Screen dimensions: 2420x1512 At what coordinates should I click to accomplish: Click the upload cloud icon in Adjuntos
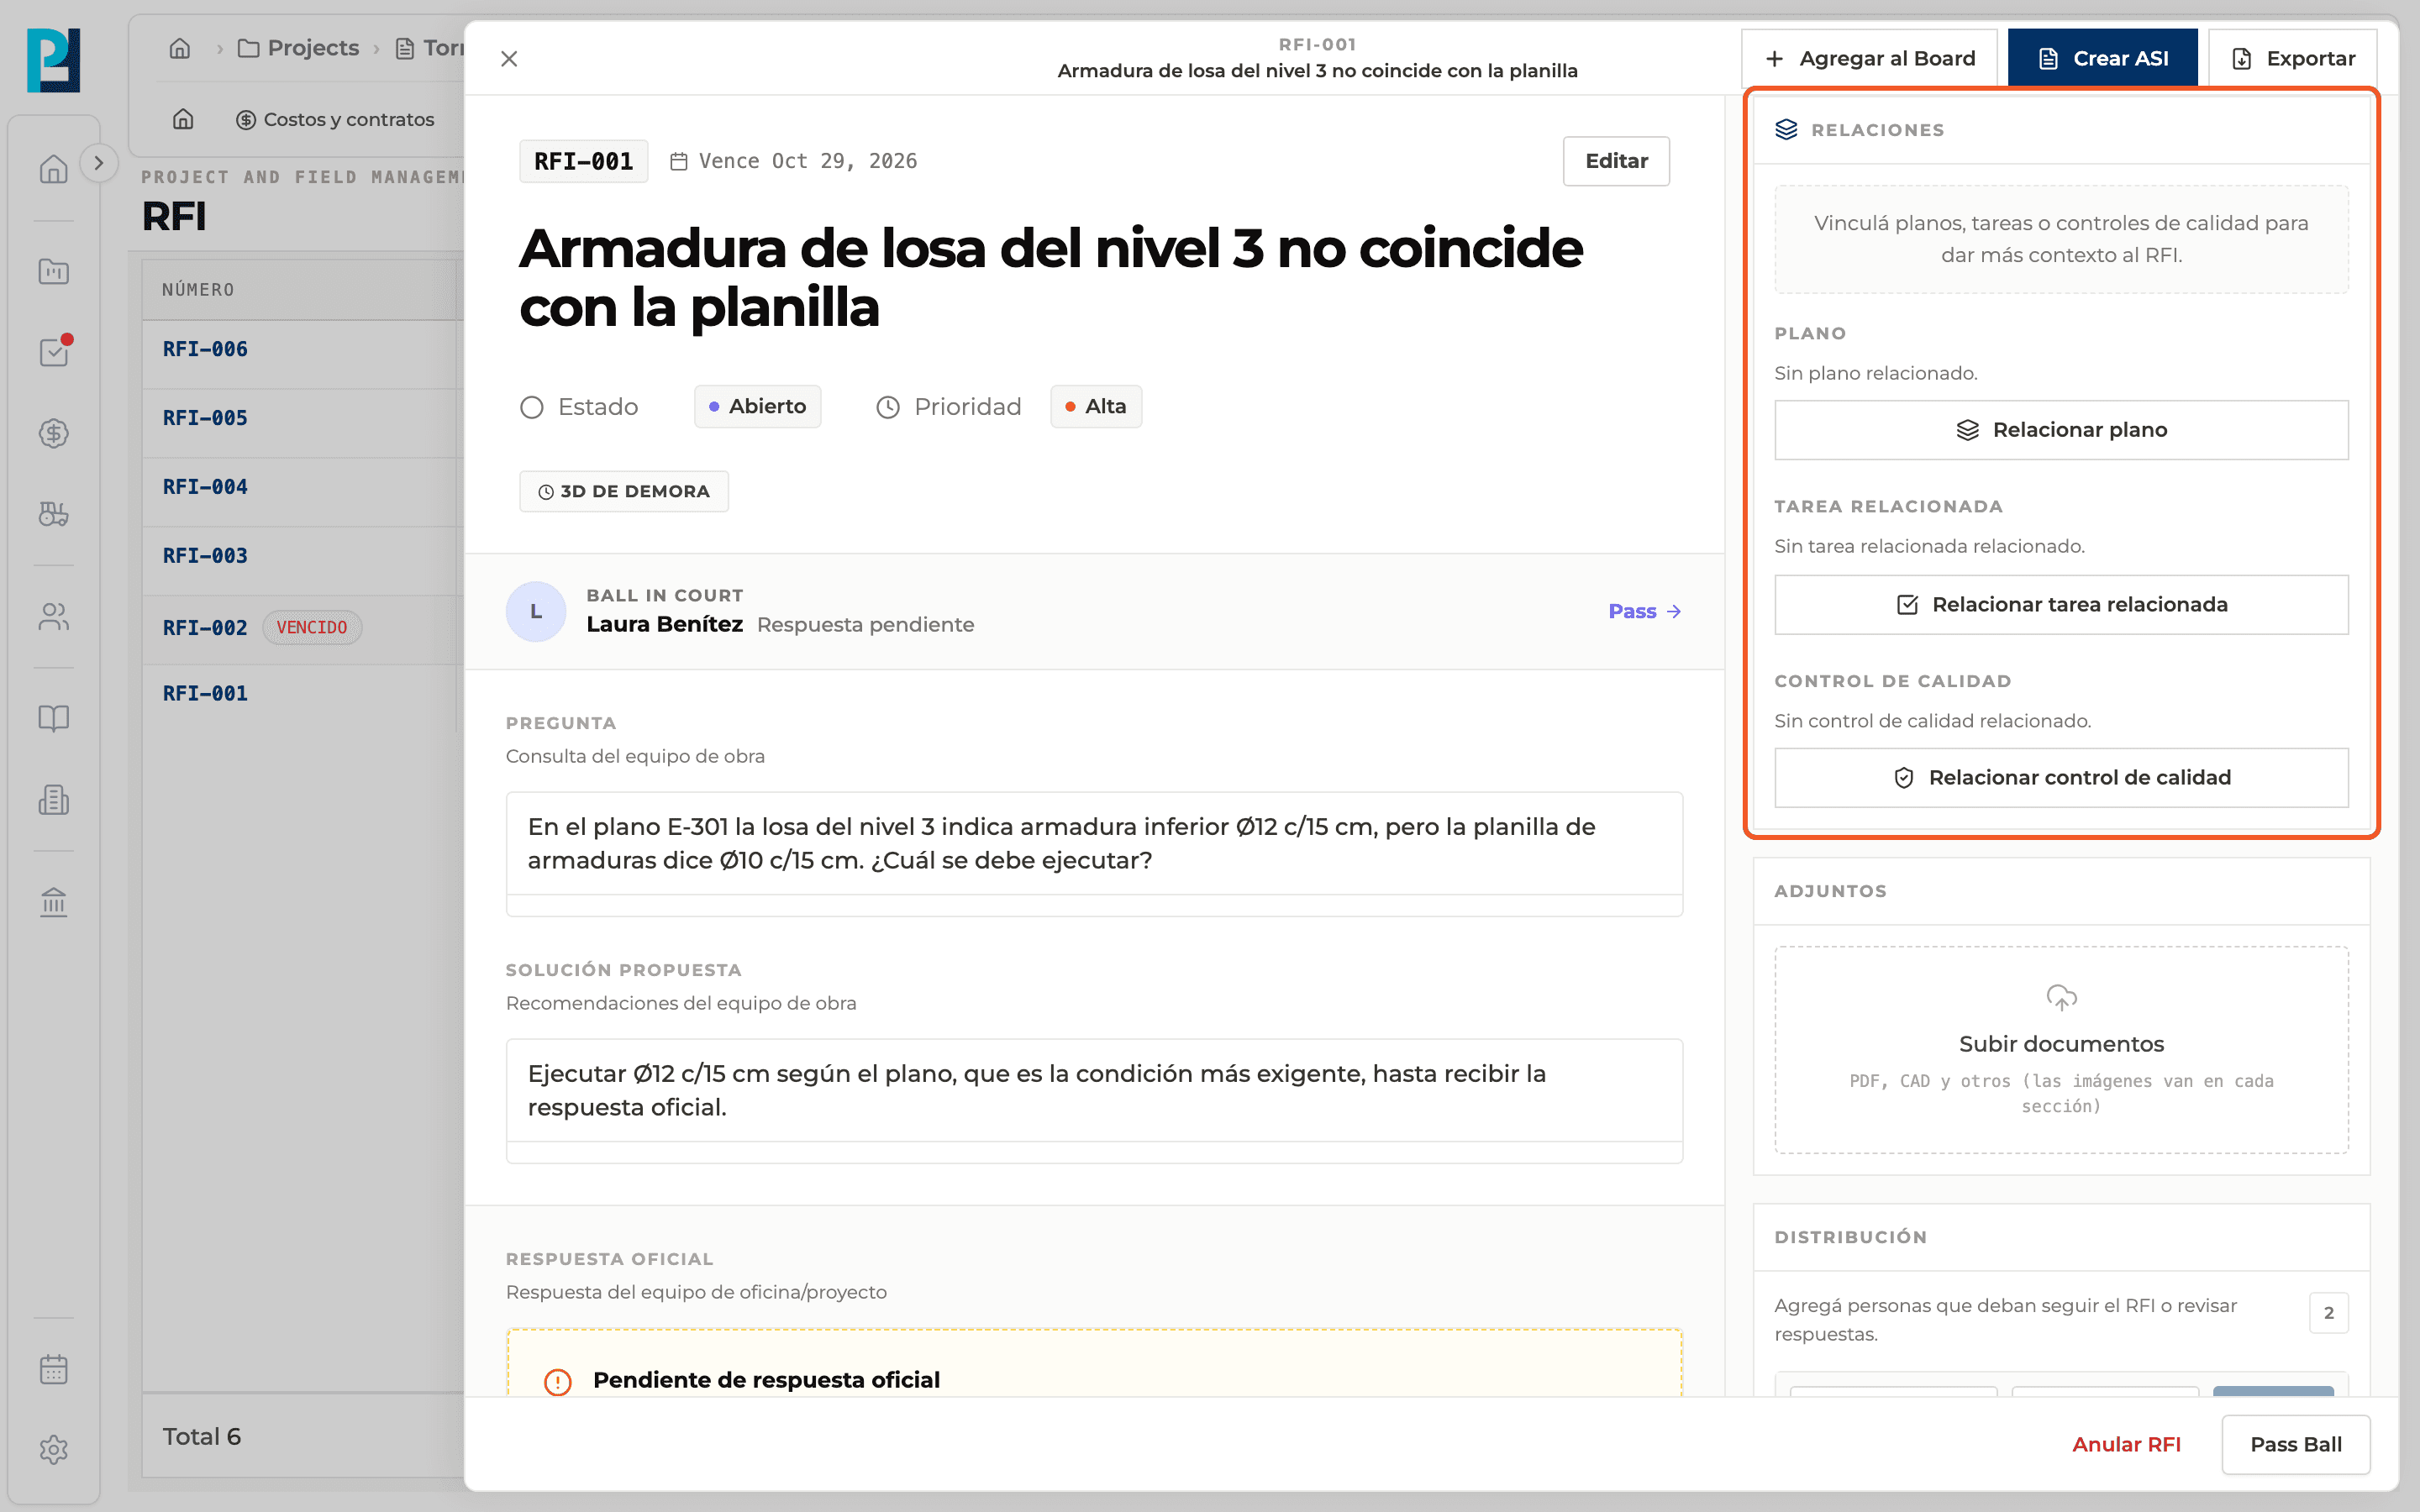(x=2061, y=997)
